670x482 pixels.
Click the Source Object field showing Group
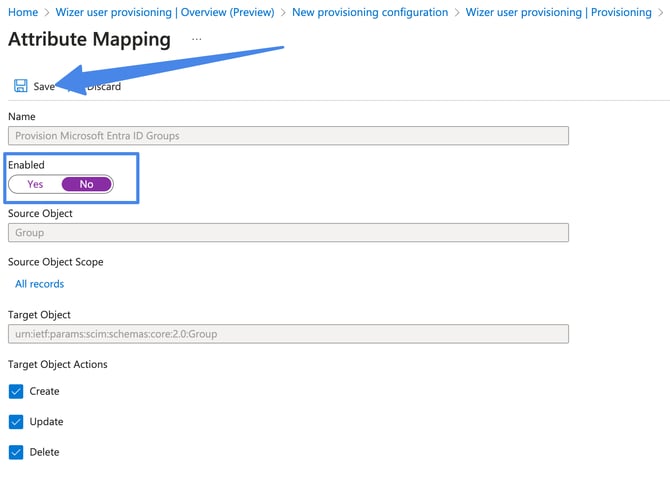[x=288, y=233]
